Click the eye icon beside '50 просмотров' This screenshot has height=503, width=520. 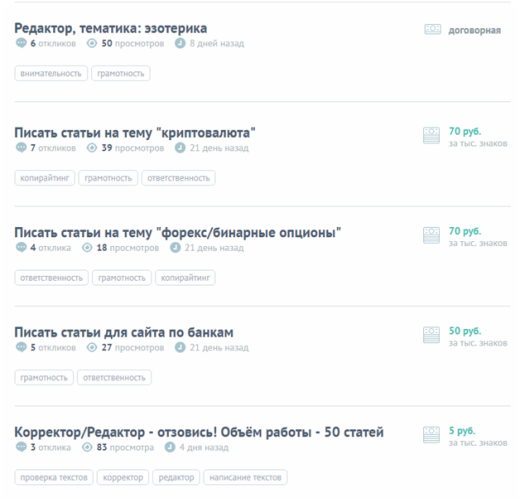(x=92, y=43)
